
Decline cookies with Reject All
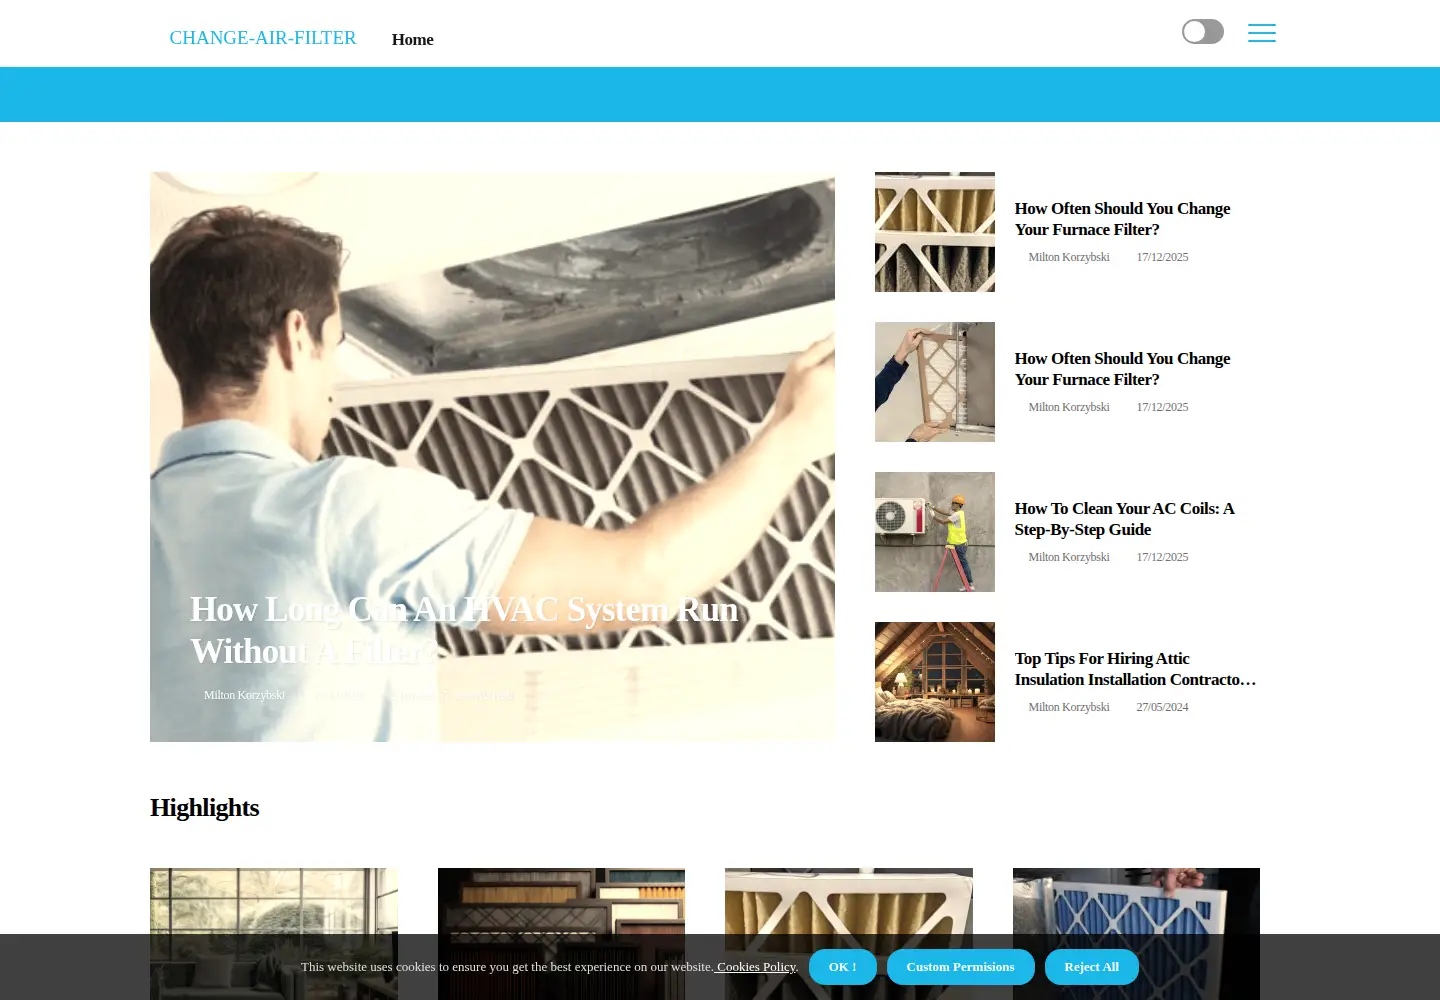click(1092, 967)
